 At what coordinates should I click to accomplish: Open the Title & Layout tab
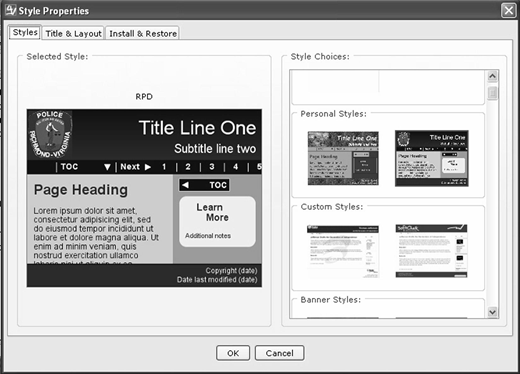point(73,33)
